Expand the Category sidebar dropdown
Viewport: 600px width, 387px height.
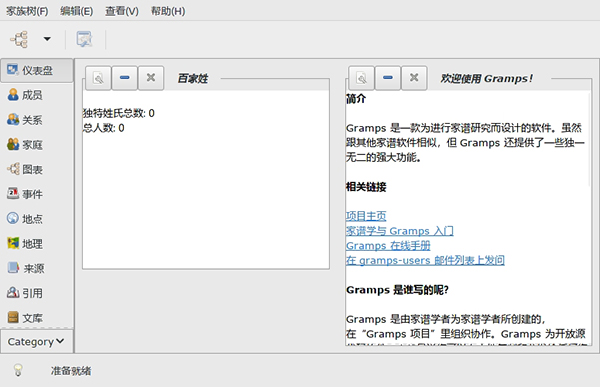pos(37,341)
